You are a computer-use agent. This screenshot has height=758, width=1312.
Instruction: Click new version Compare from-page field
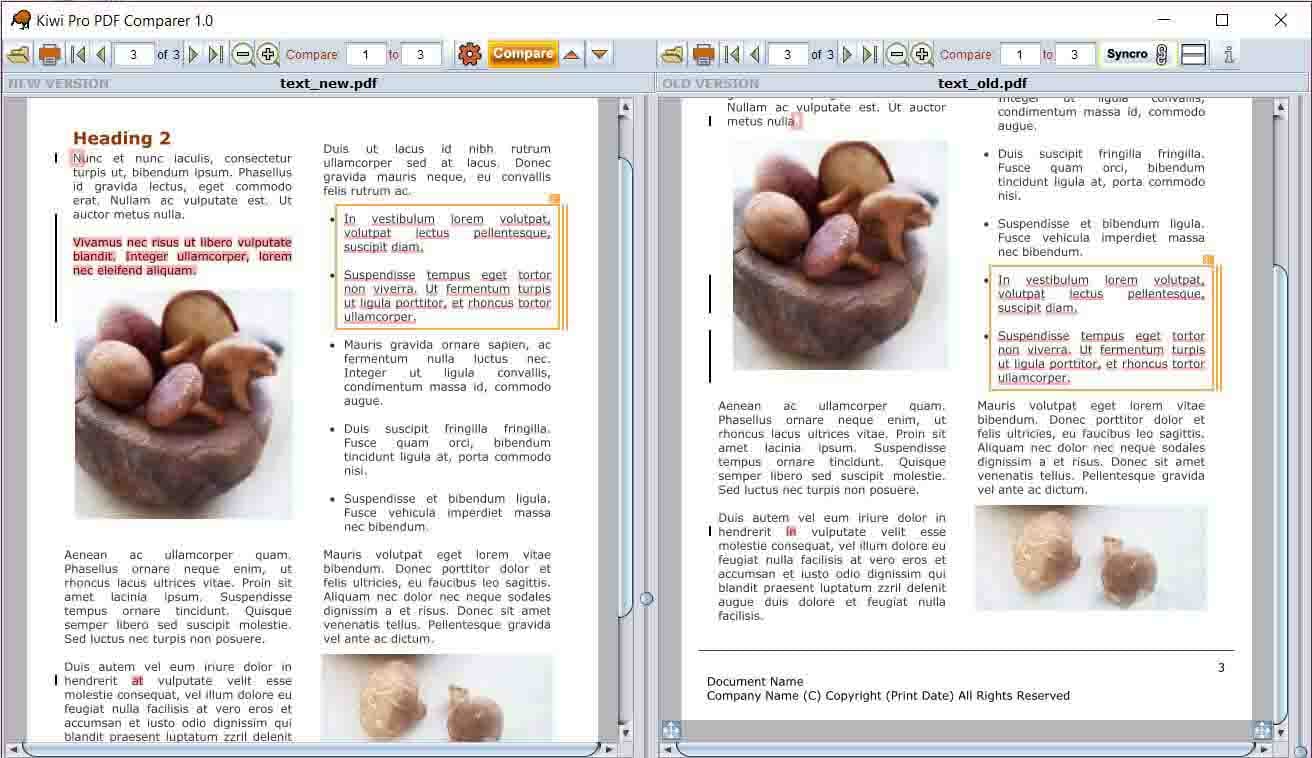pyautogui.click(x=366, y=54)
